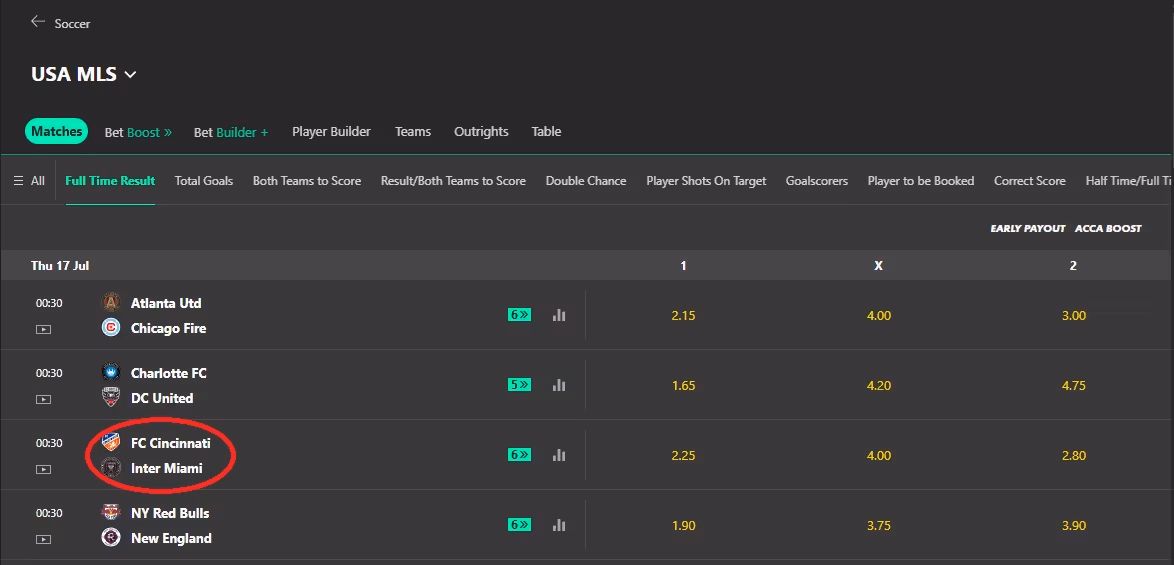Select draw odds 4.00 for Atlanta match
This screenshot has height=565, width=1174.
point(879,316)
